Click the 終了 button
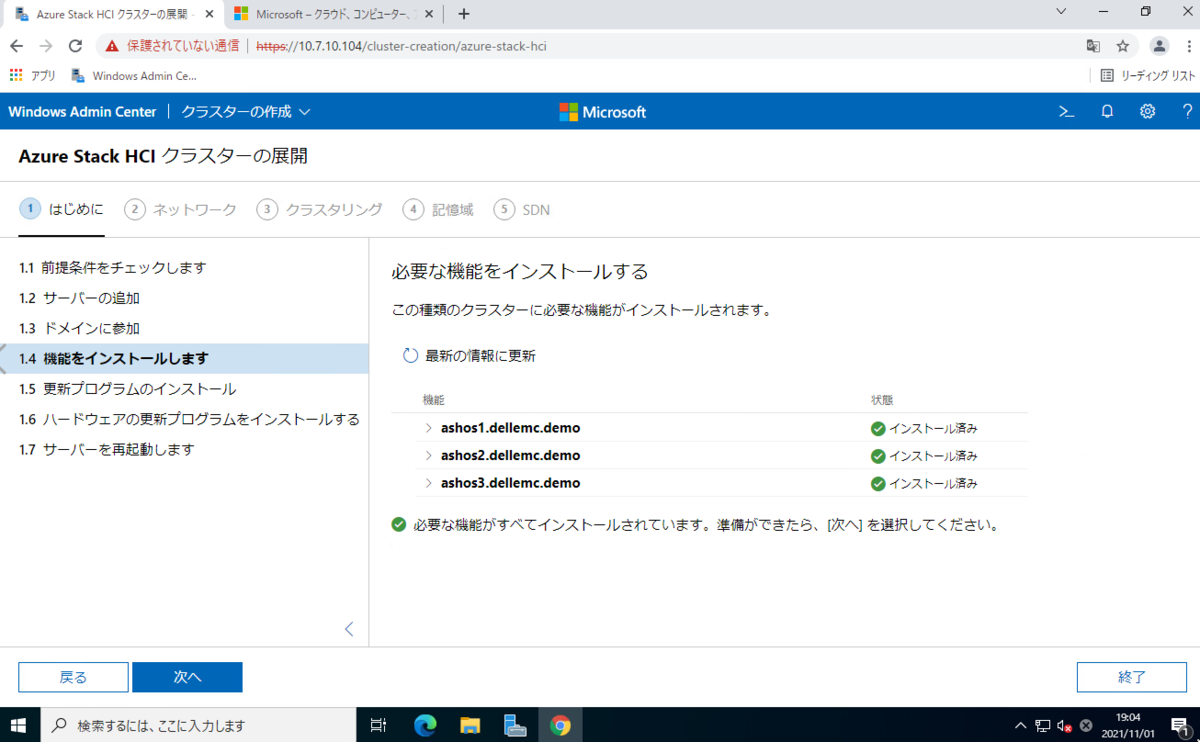Screen dimensions: 1200x742 (1132, 677)
